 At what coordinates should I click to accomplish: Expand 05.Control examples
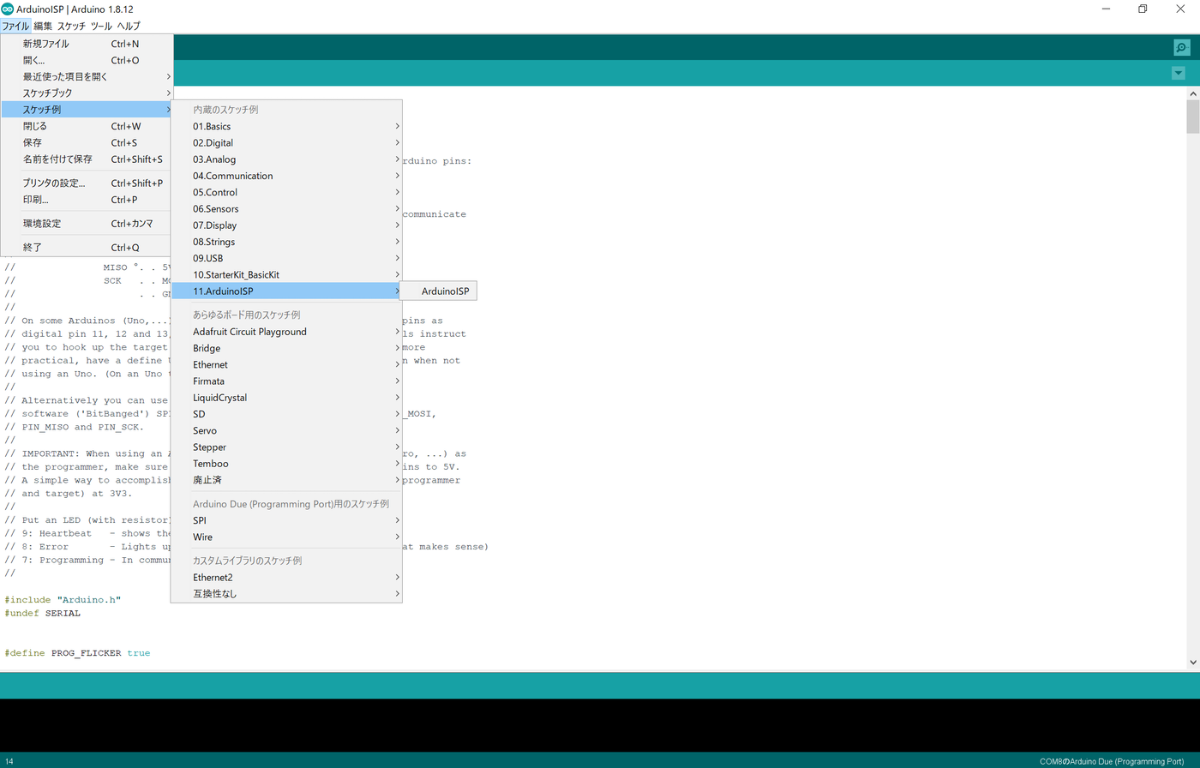[287, 192]
